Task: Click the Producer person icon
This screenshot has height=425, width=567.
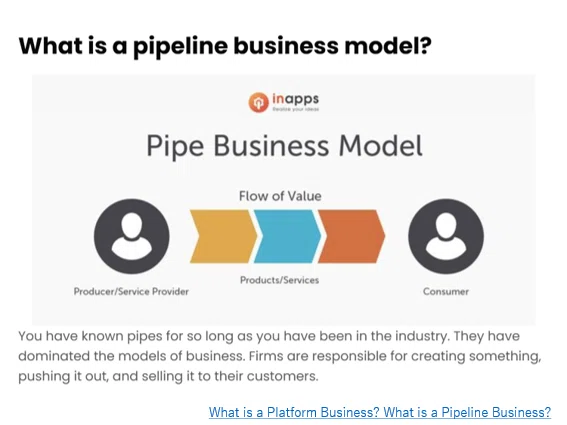Action: (131, 236)
